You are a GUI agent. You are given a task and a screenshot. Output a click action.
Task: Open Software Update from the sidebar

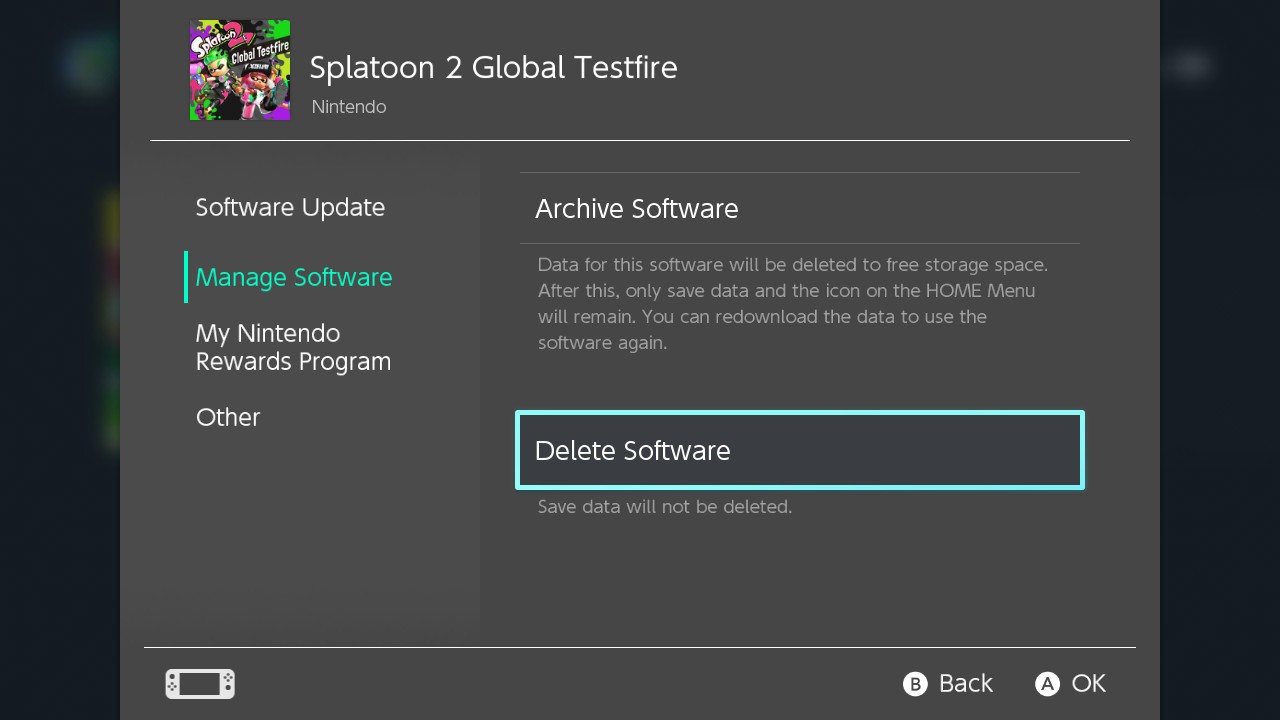coord(290,207)
